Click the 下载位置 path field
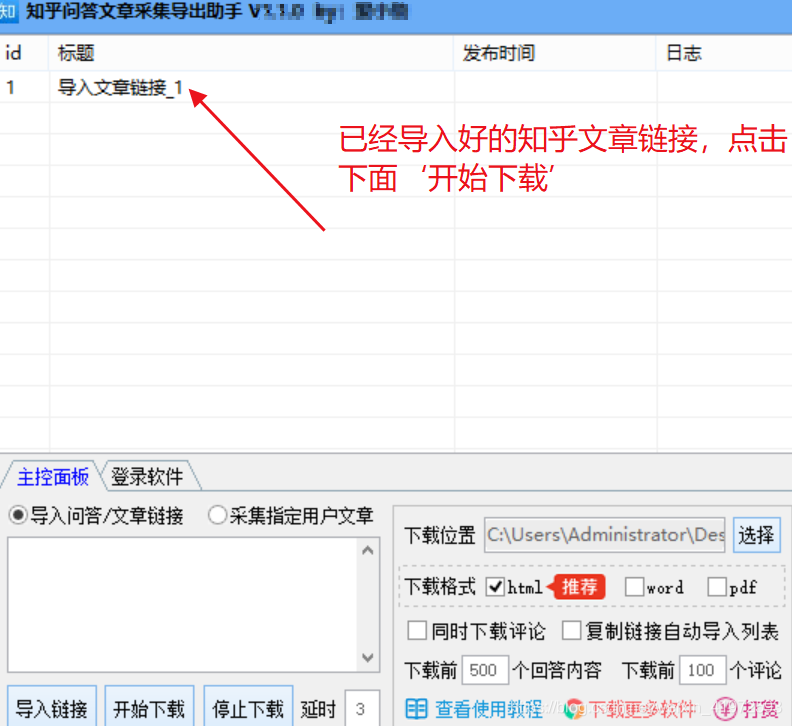The height and width of the screenshot is (726, 792). click(605, 535)
